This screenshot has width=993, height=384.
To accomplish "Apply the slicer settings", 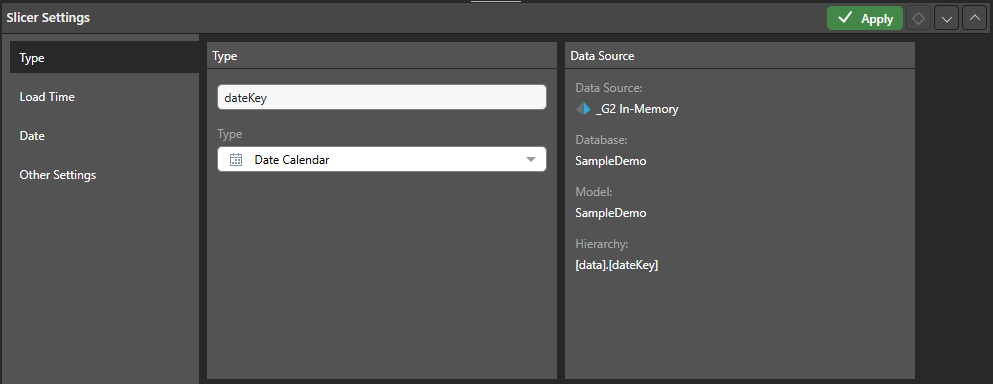I will click(x=865, y=19).
